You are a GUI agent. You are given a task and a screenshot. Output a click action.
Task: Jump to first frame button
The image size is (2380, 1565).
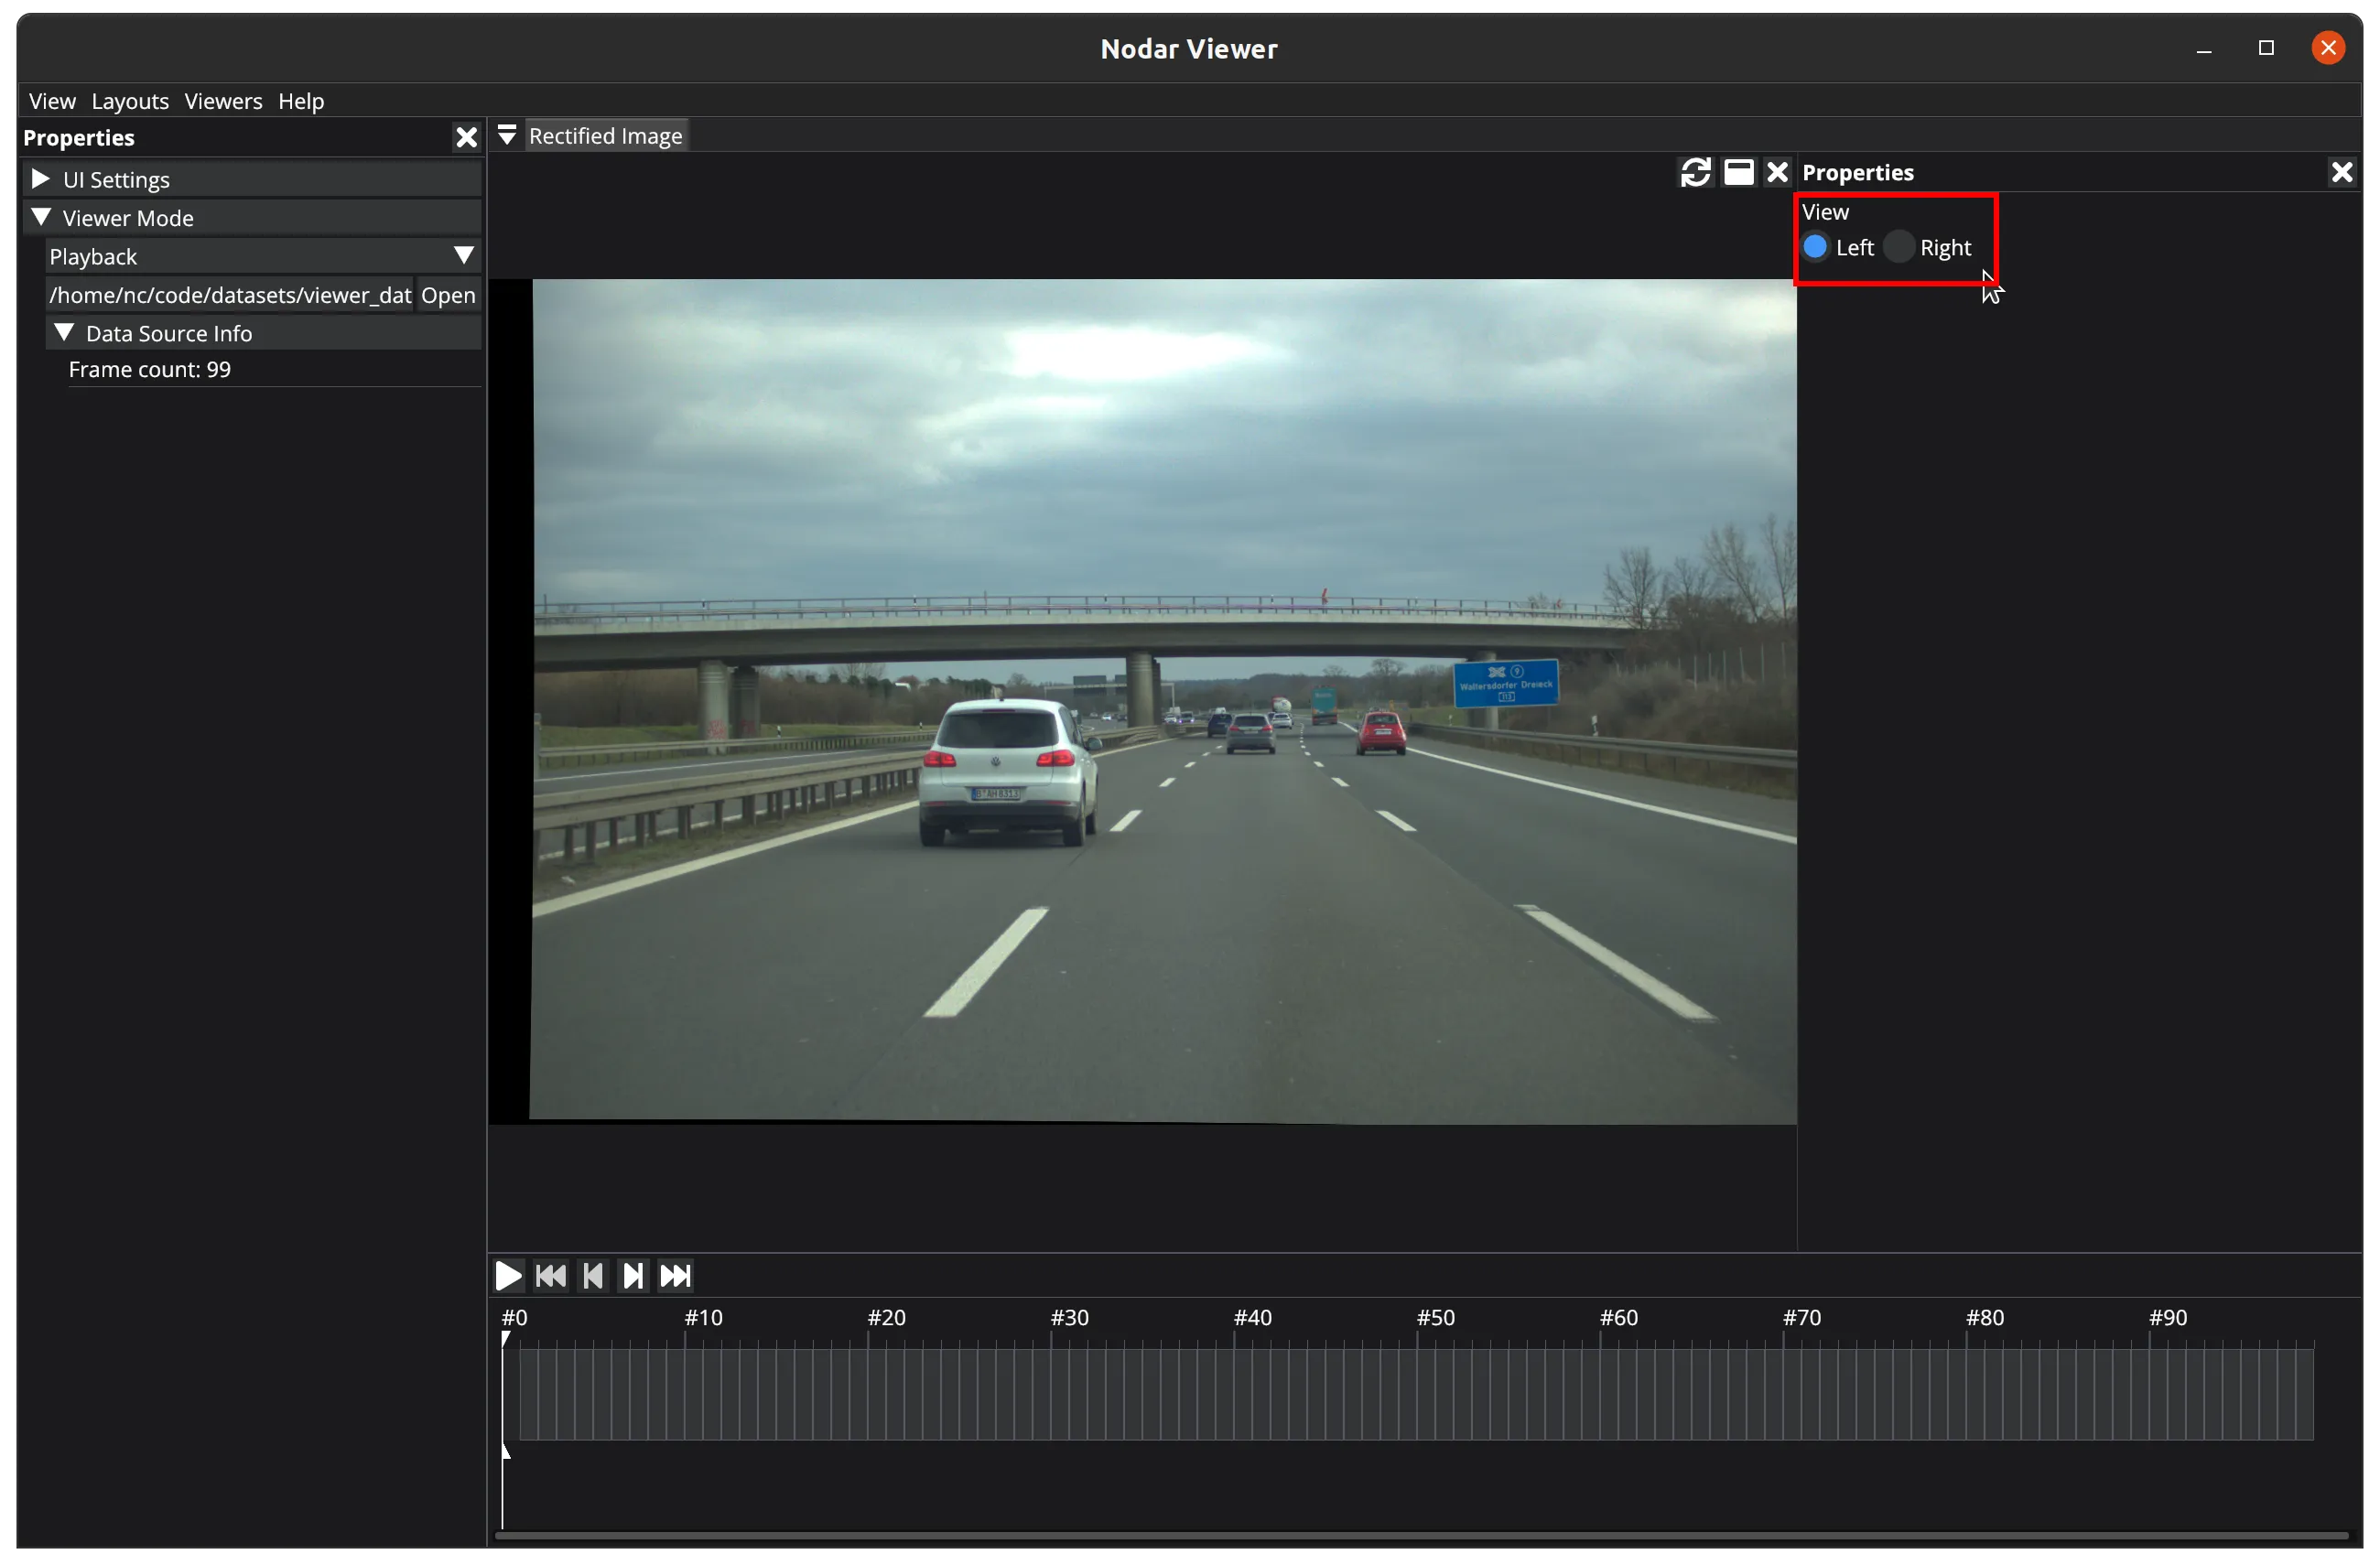pyautogui.click(x=550, y=1276)
